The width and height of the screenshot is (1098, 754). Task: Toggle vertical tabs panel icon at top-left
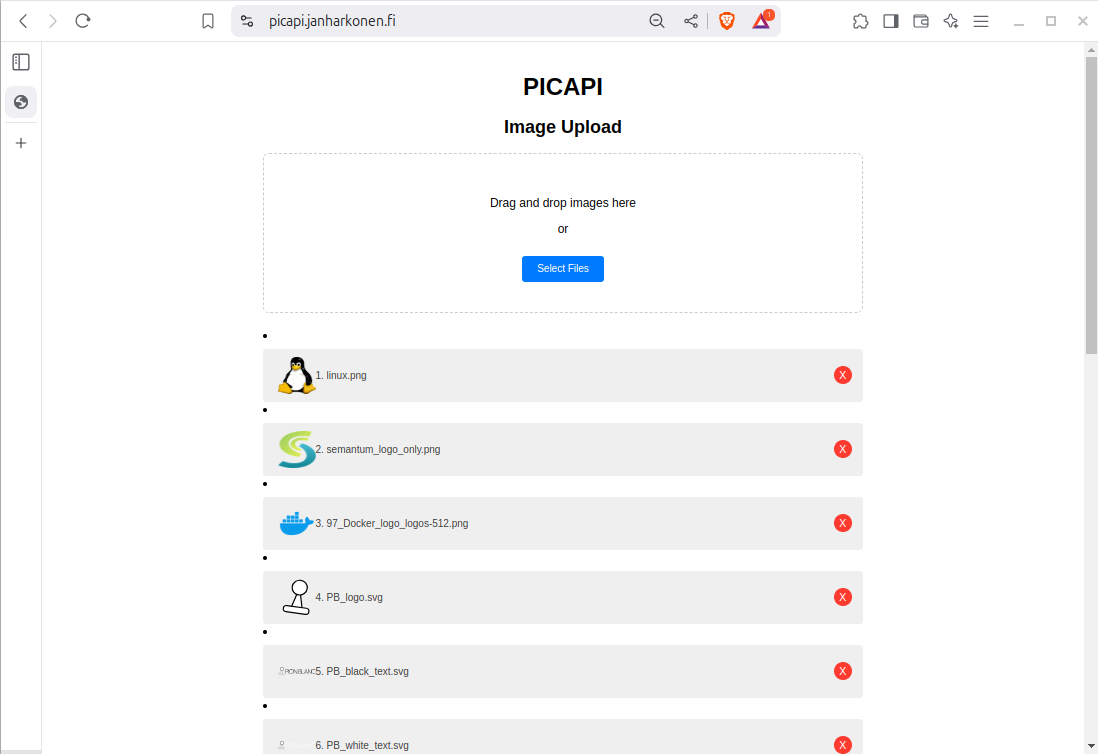click(21, 62)
